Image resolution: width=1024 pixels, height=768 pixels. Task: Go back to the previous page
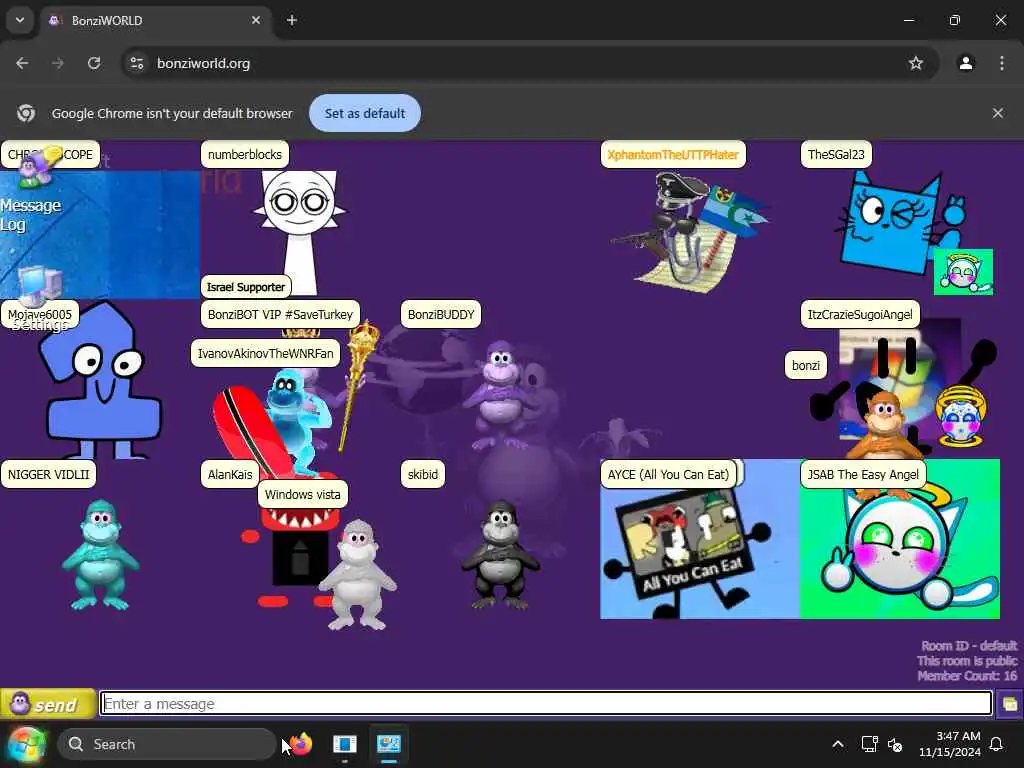[x=22, y=63]
